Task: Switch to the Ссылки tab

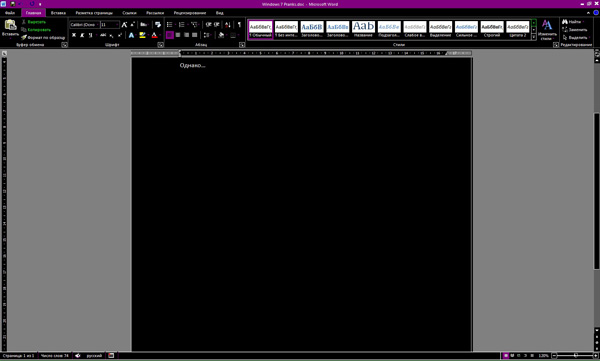Action: click(129, 13)
